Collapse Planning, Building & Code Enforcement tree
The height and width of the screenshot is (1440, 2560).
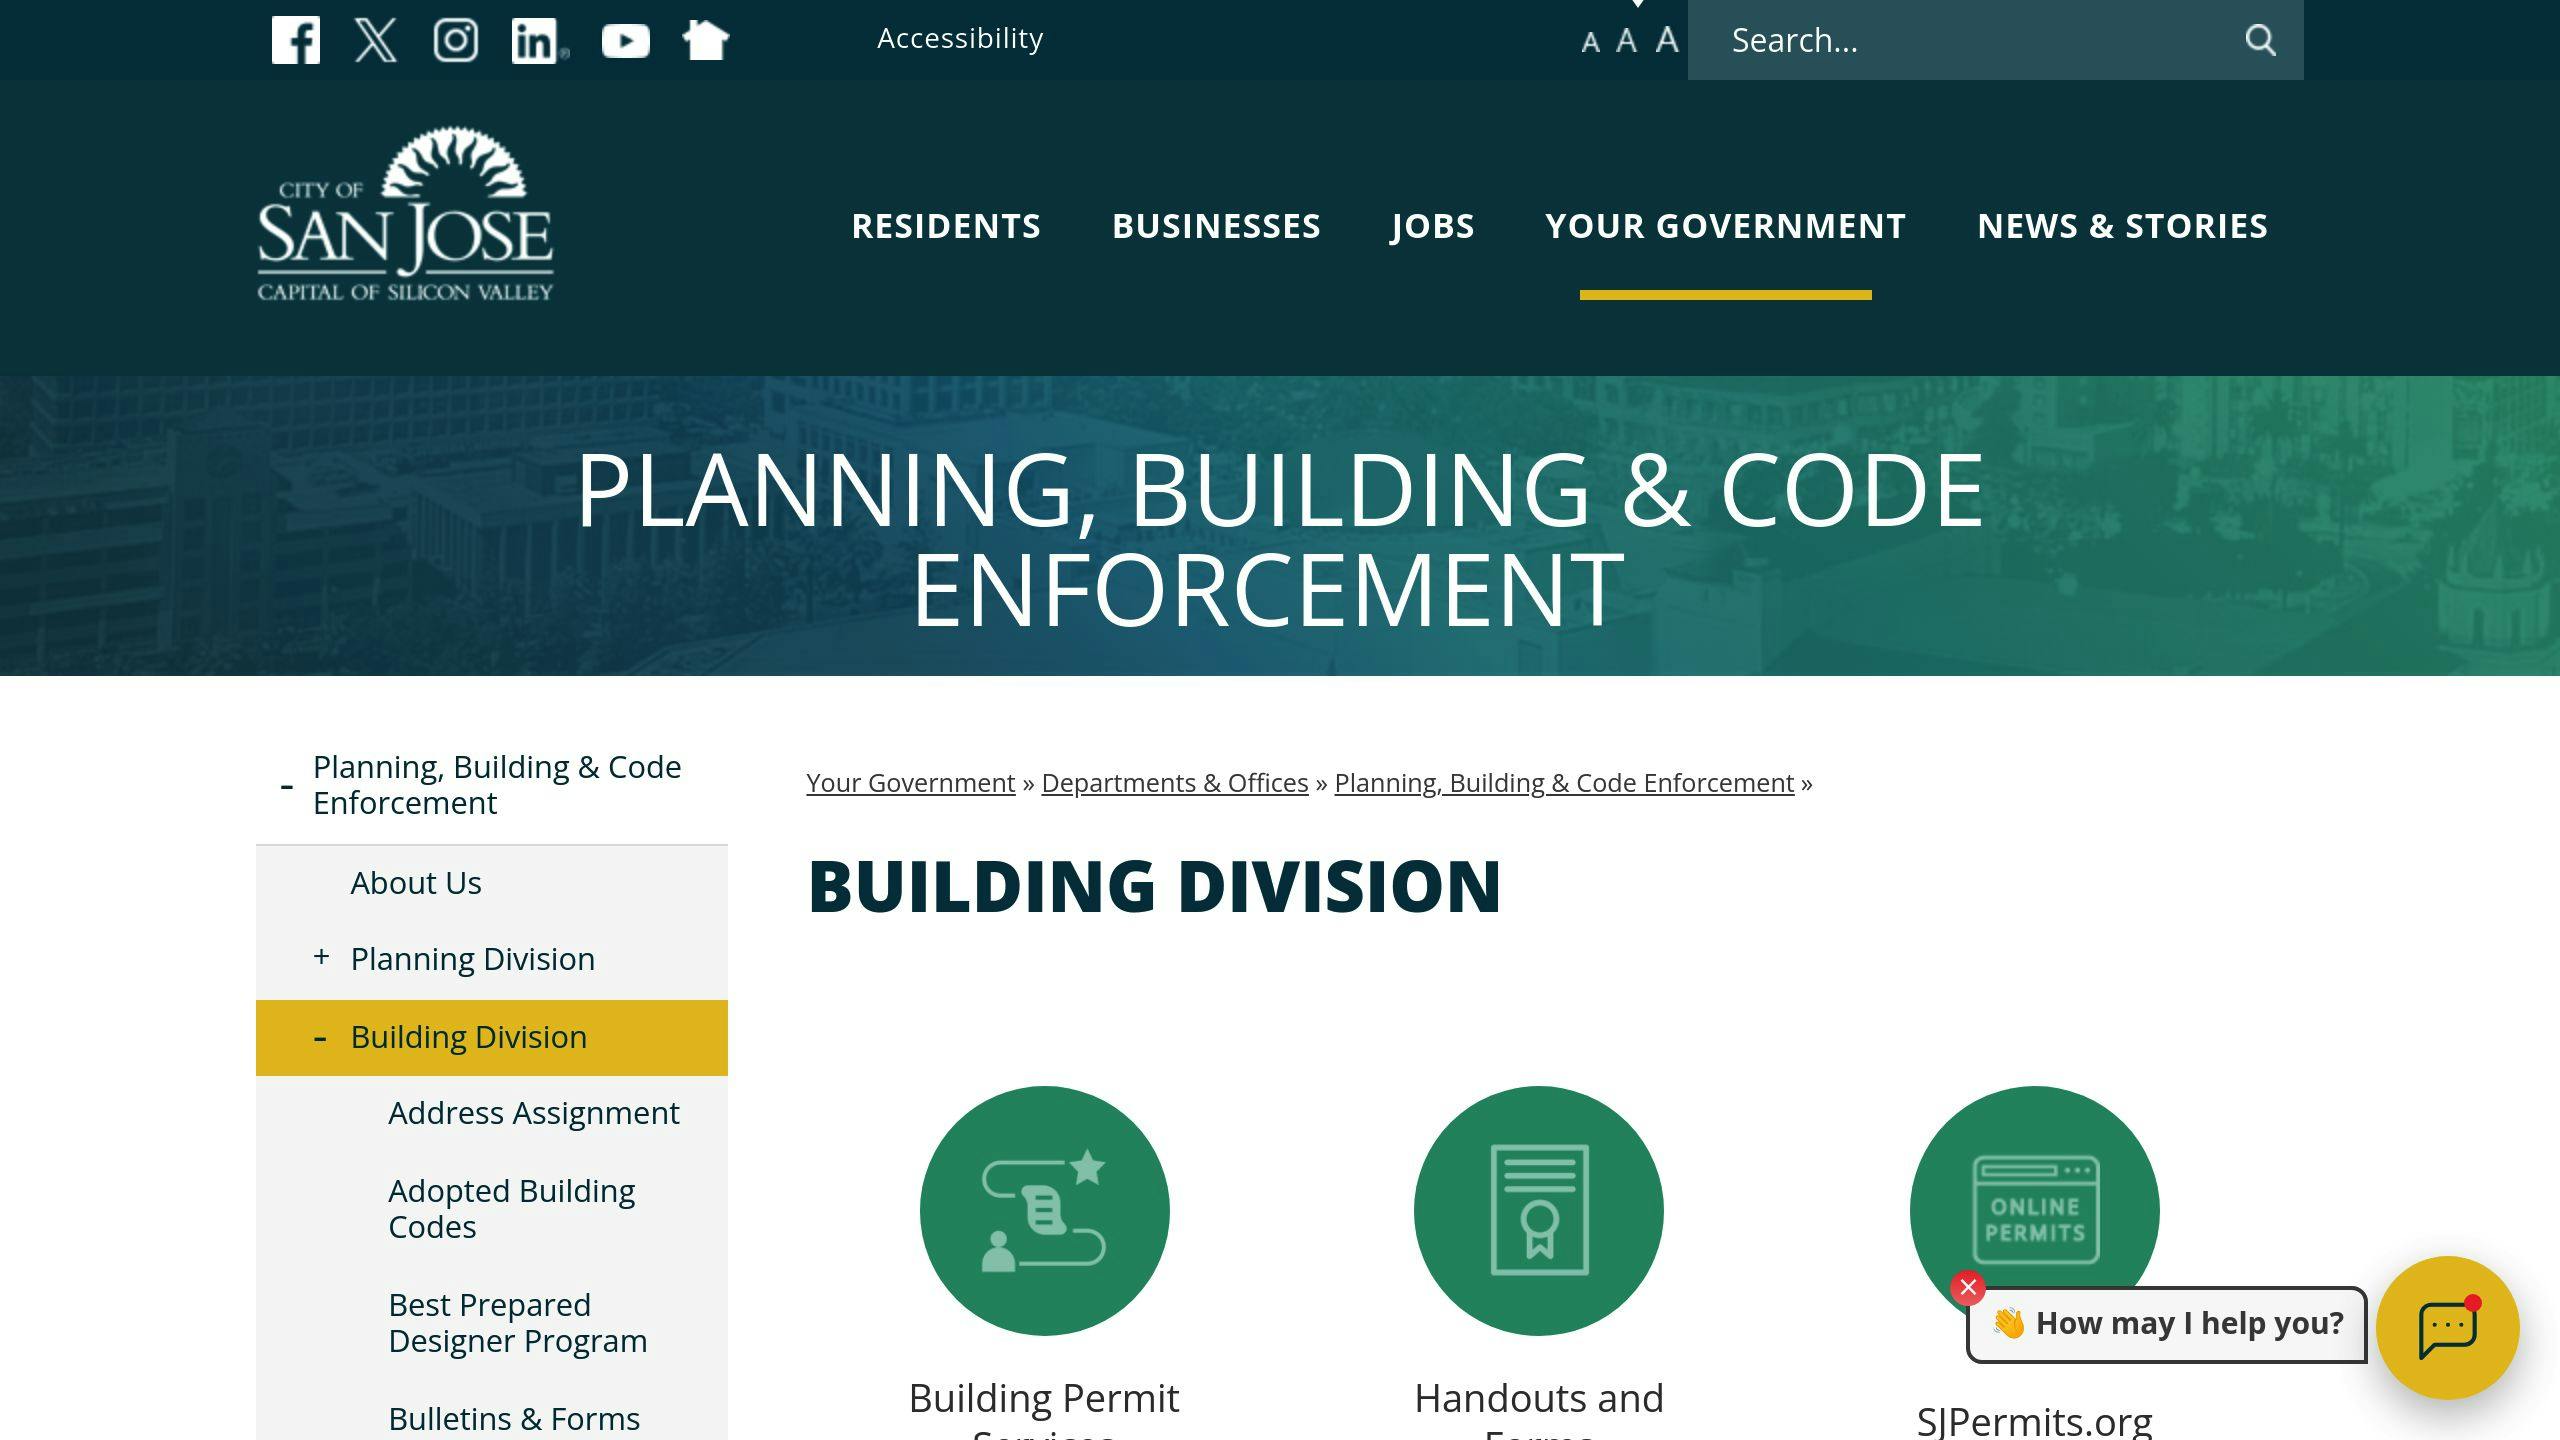click(x=287, y=786)
